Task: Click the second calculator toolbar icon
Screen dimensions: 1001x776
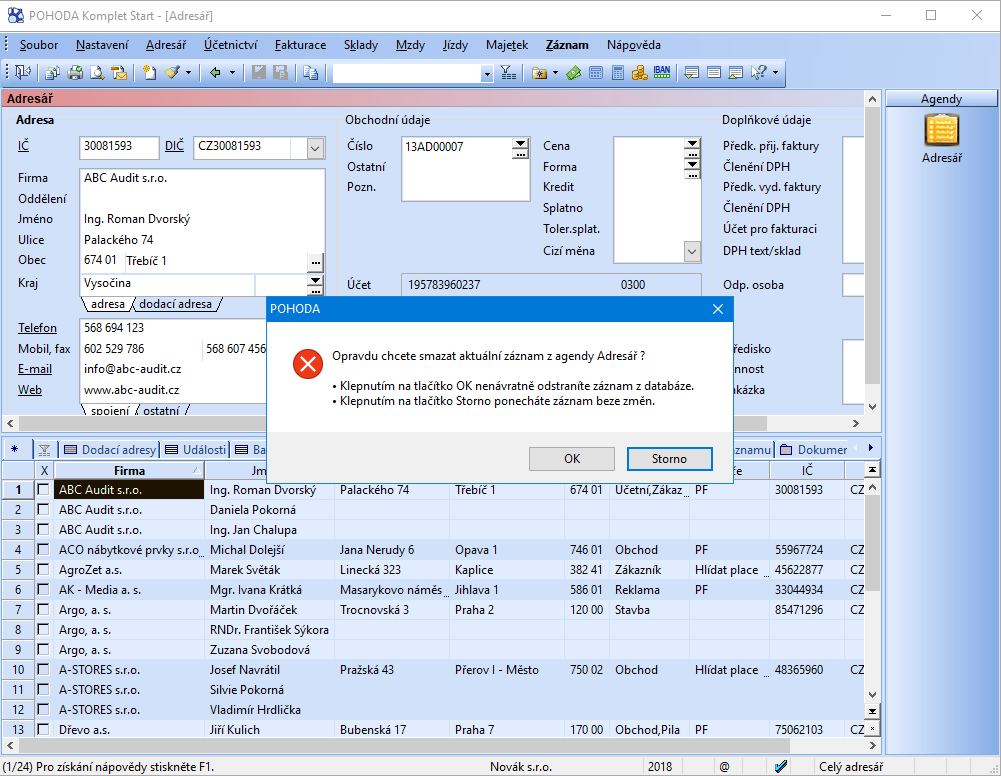Action: (x=617, y=73)
